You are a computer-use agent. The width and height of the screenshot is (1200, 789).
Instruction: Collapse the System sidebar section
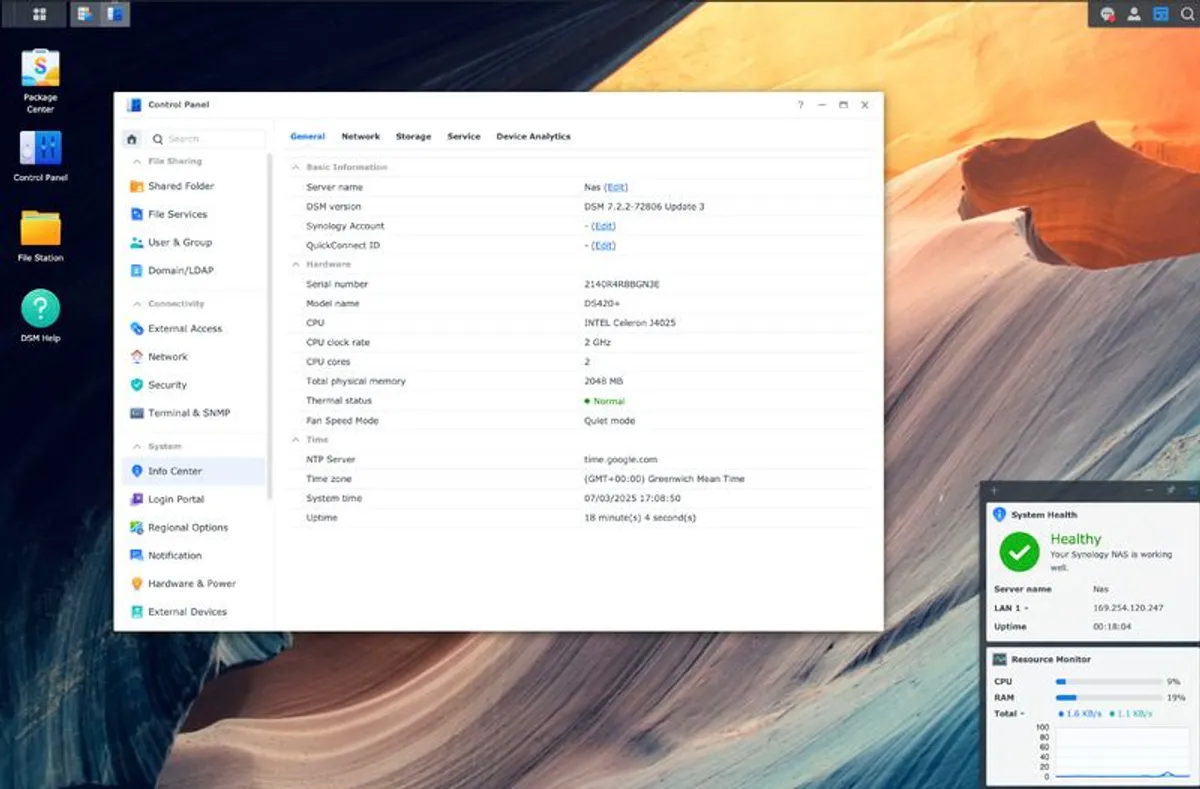tap(136, 446)
